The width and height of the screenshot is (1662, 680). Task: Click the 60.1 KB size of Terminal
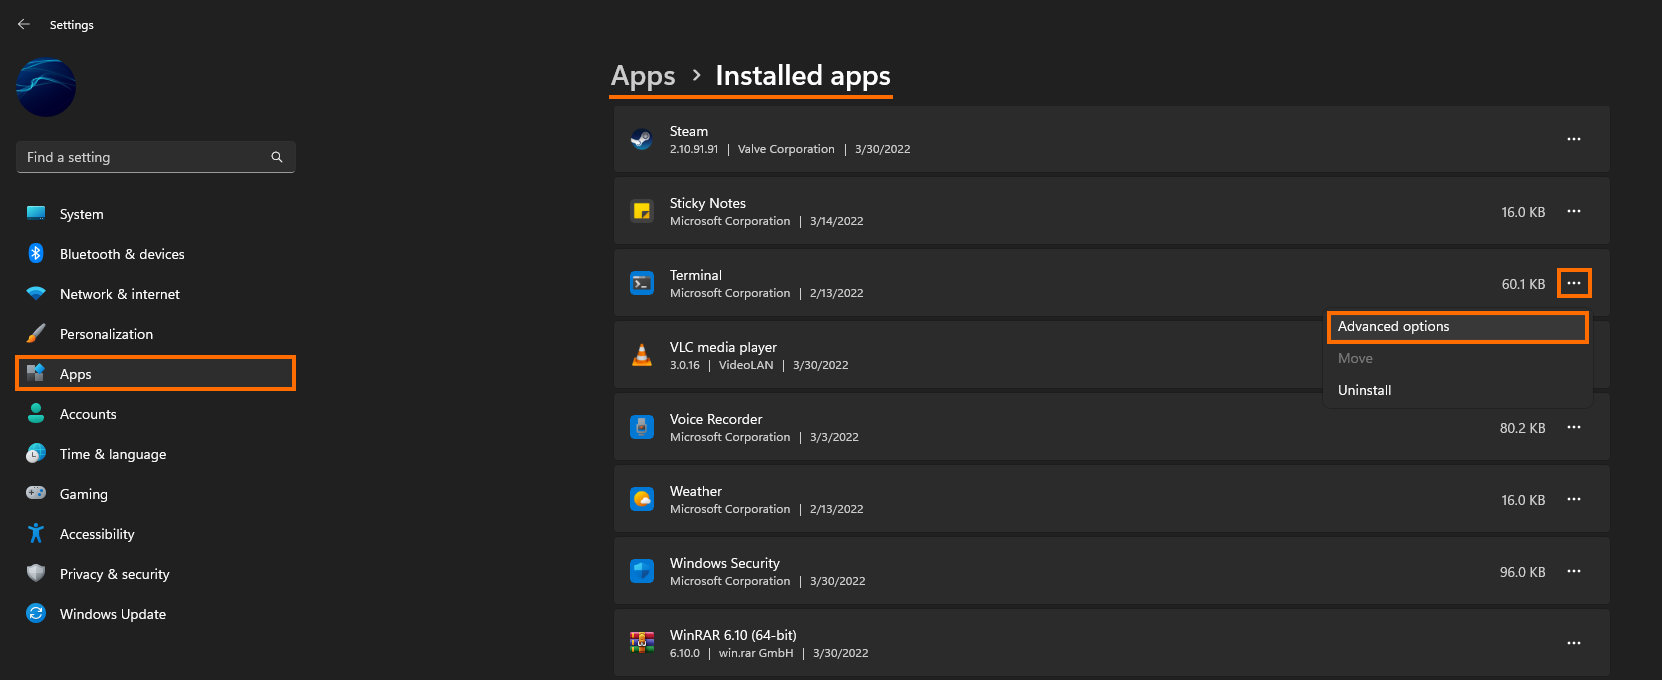1523,284
